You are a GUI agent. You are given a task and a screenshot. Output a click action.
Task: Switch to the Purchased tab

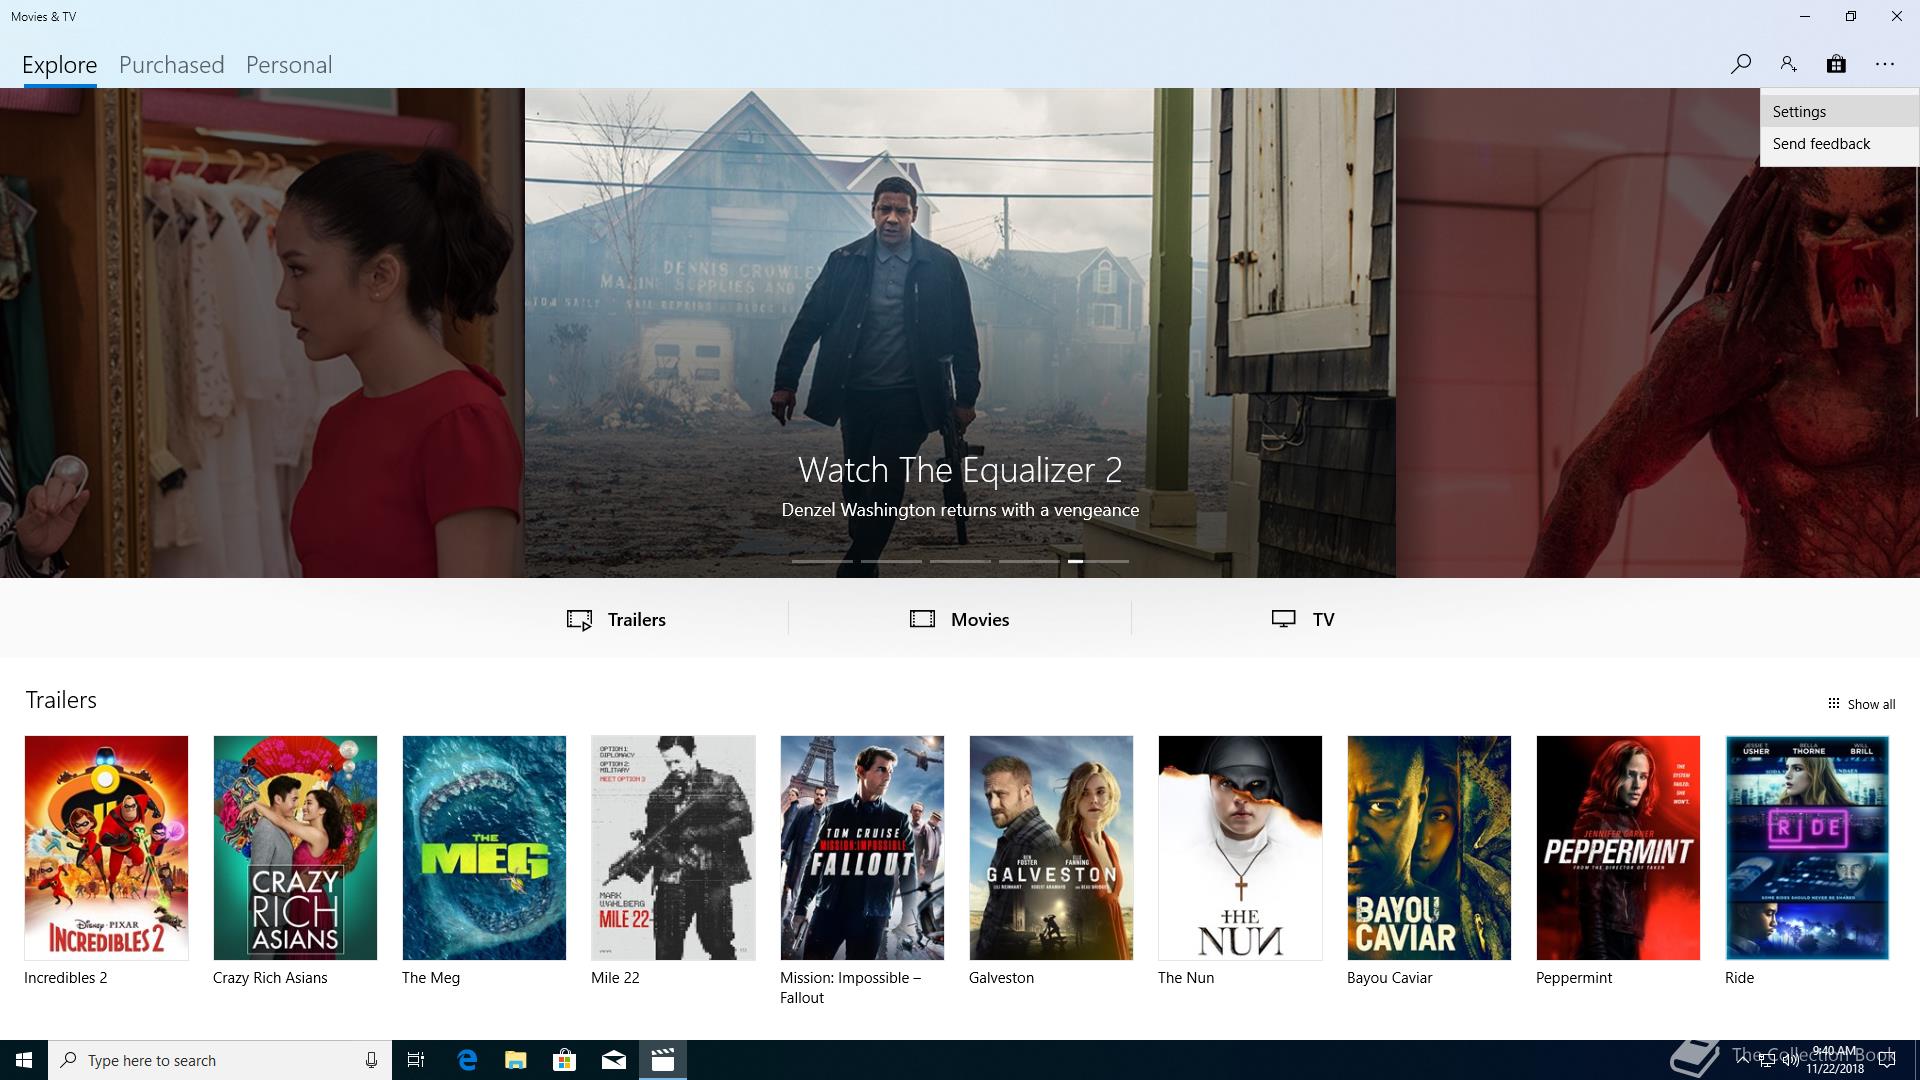point(171,65)
